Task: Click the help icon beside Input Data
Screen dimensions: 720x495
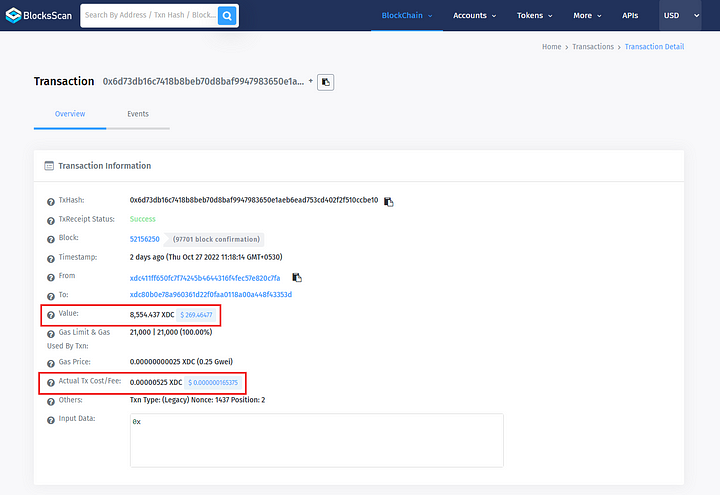Action: coord(50,419)
